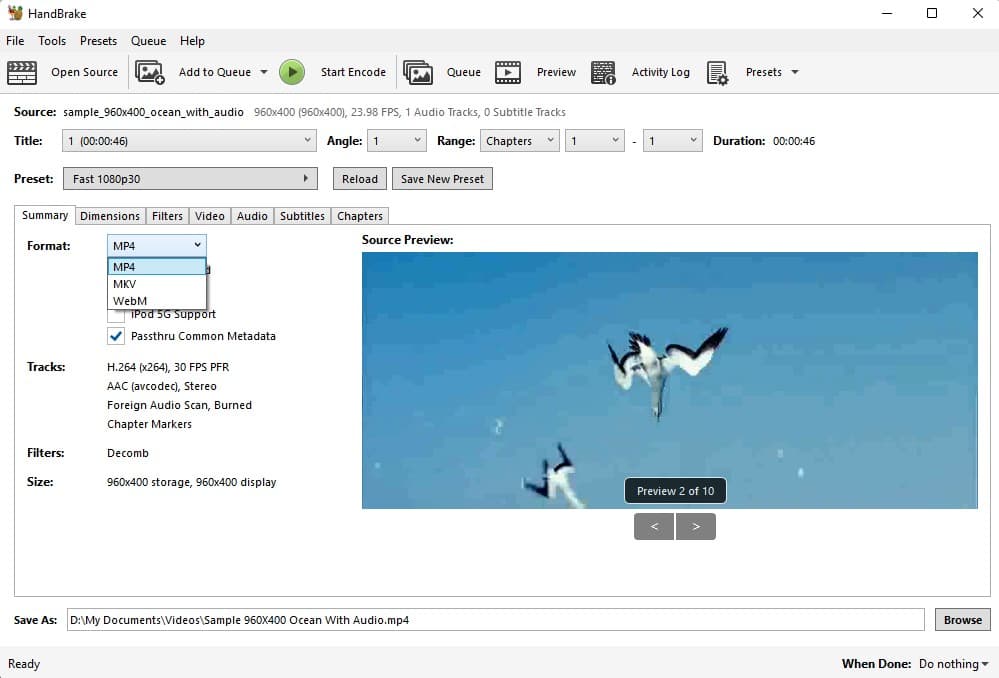This screenshot has height=678, width=999.
Task: Open the Tools menu
Action: [51, 41]
